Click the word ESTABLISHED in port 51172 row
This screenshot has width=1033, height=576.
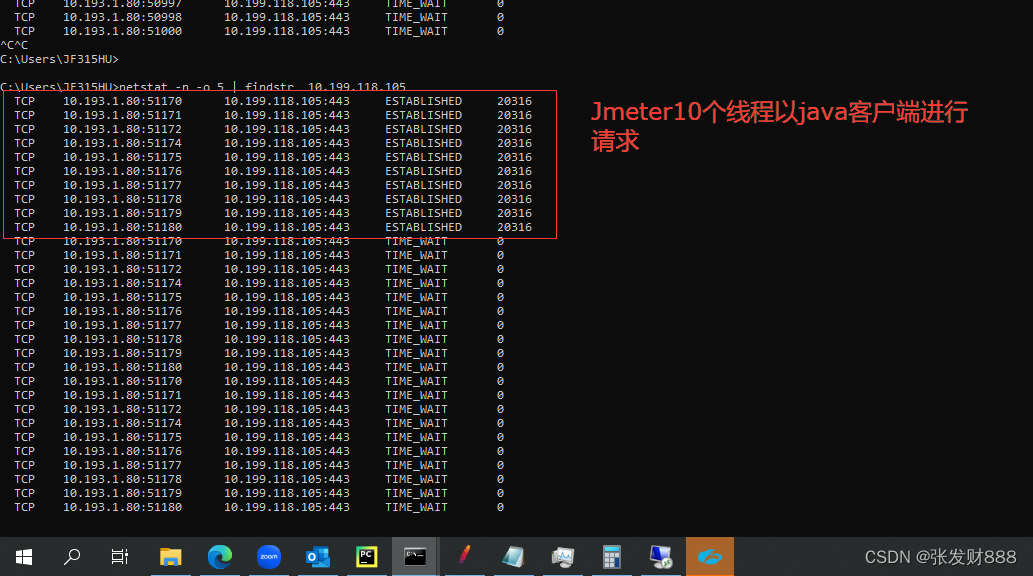[x=424, y=129]
